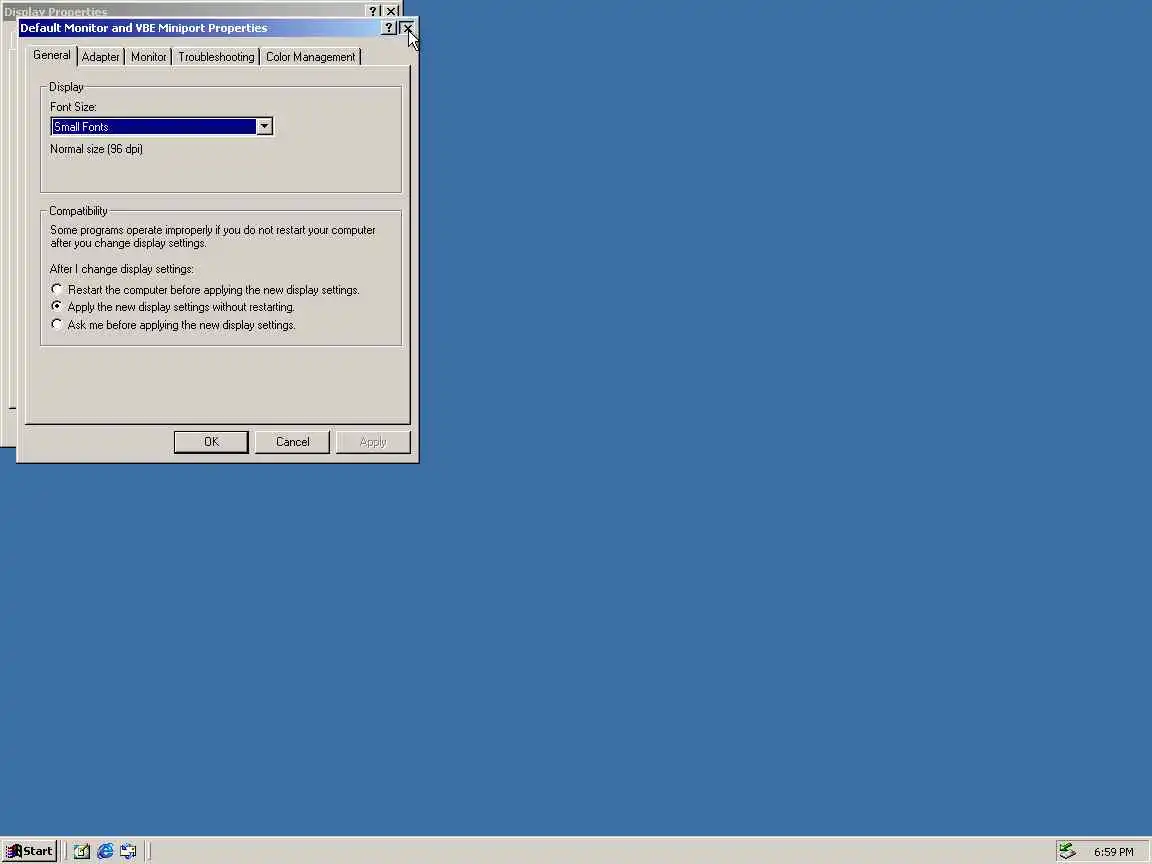Switch to the General tab
Image resolution: width=1152 pixels, height=864 pixels.
click(51, 56)
